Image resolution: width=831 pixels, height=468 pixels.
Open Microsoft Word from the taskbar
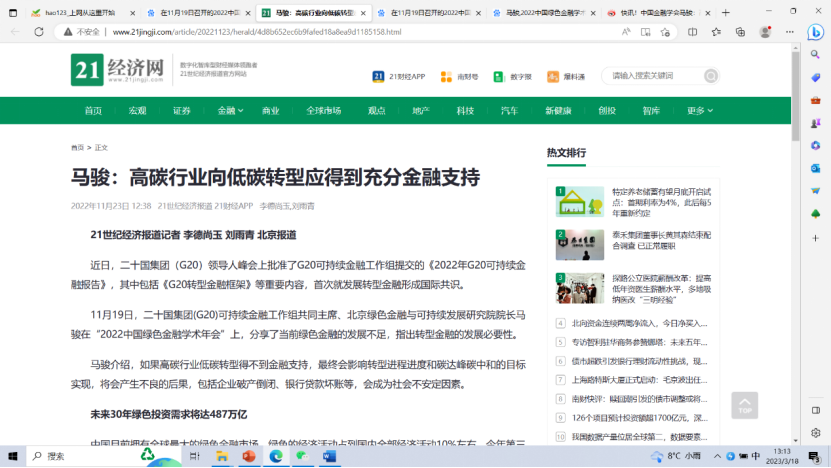click(x=330, y=456)
